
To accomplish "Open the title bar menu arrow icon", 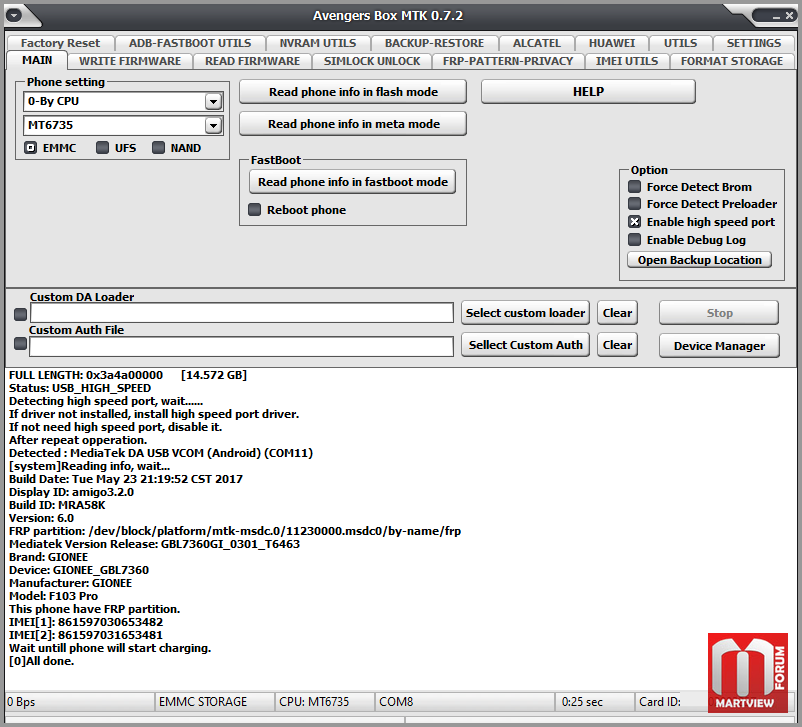I will pyautogui.click(x=14, y=15).
